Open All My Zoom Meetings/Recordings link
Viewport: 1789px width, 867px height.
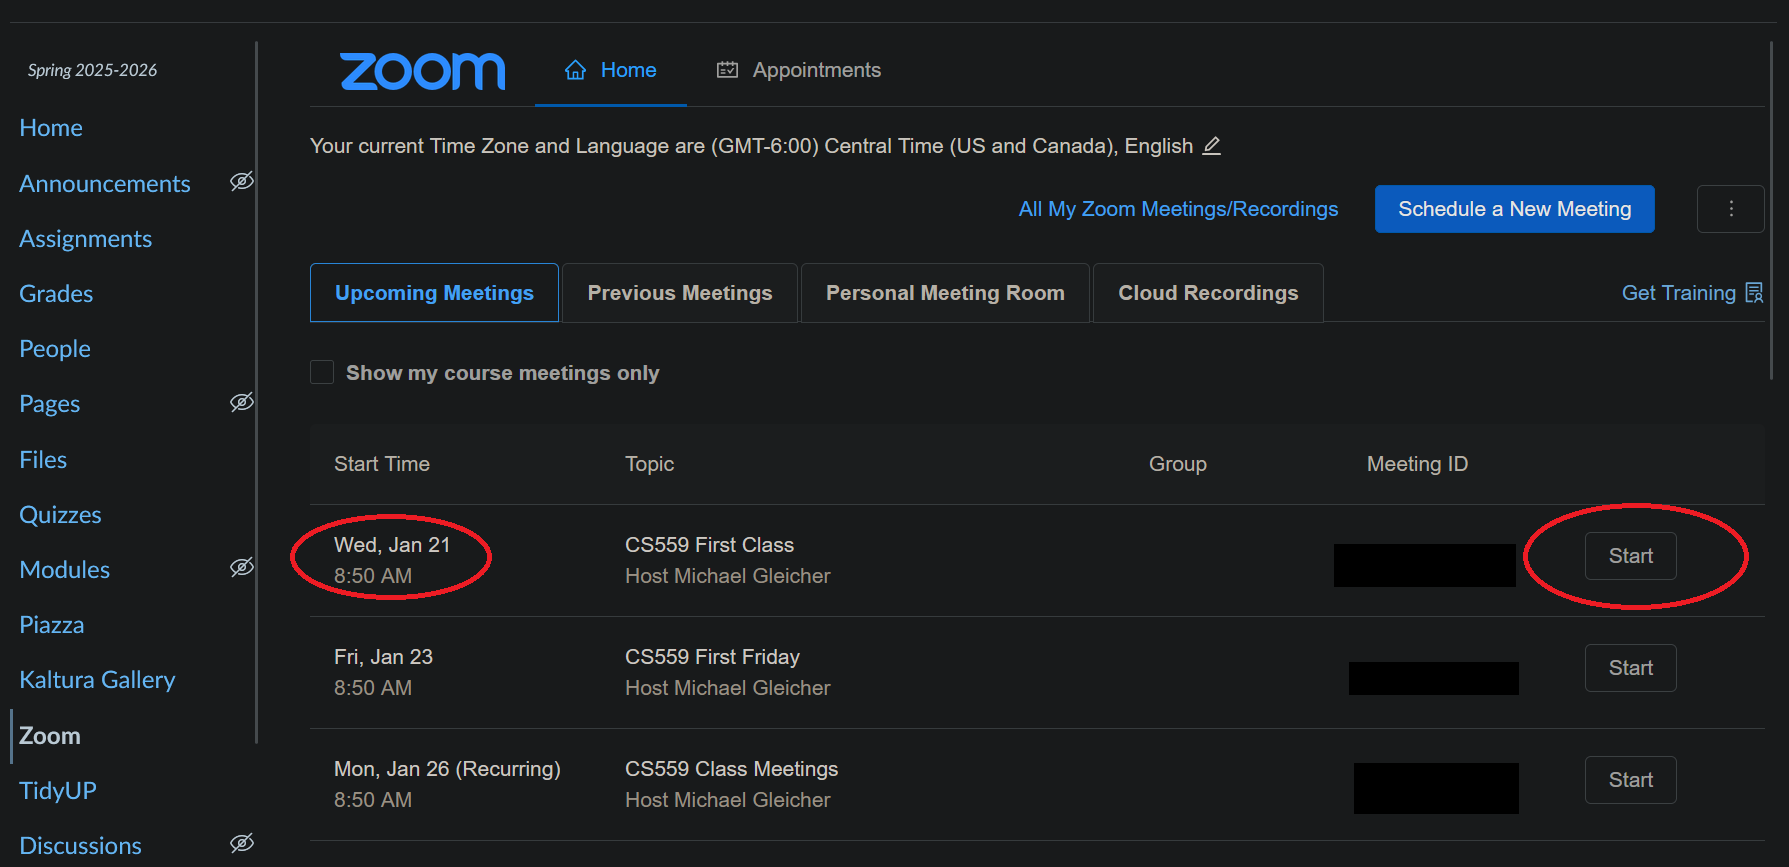tap(1178, 209)
